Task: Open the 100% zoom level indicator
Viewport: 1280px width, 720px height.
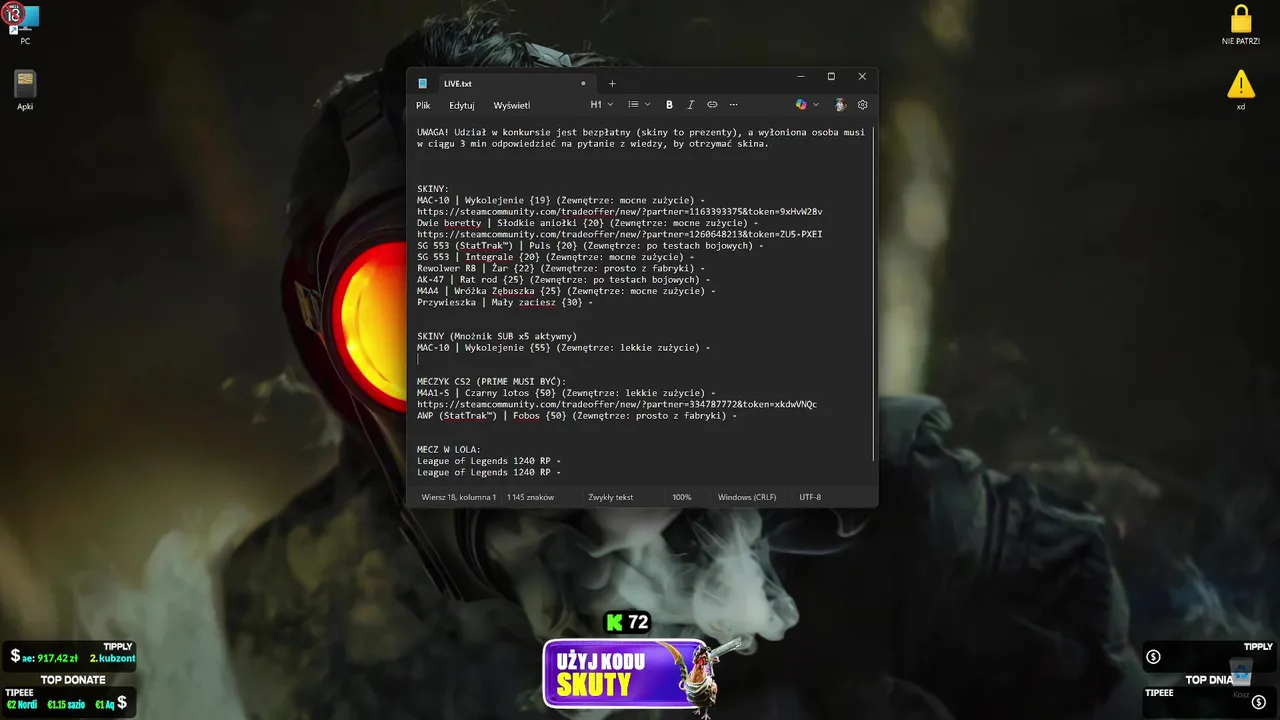Action: coord(682,497)
